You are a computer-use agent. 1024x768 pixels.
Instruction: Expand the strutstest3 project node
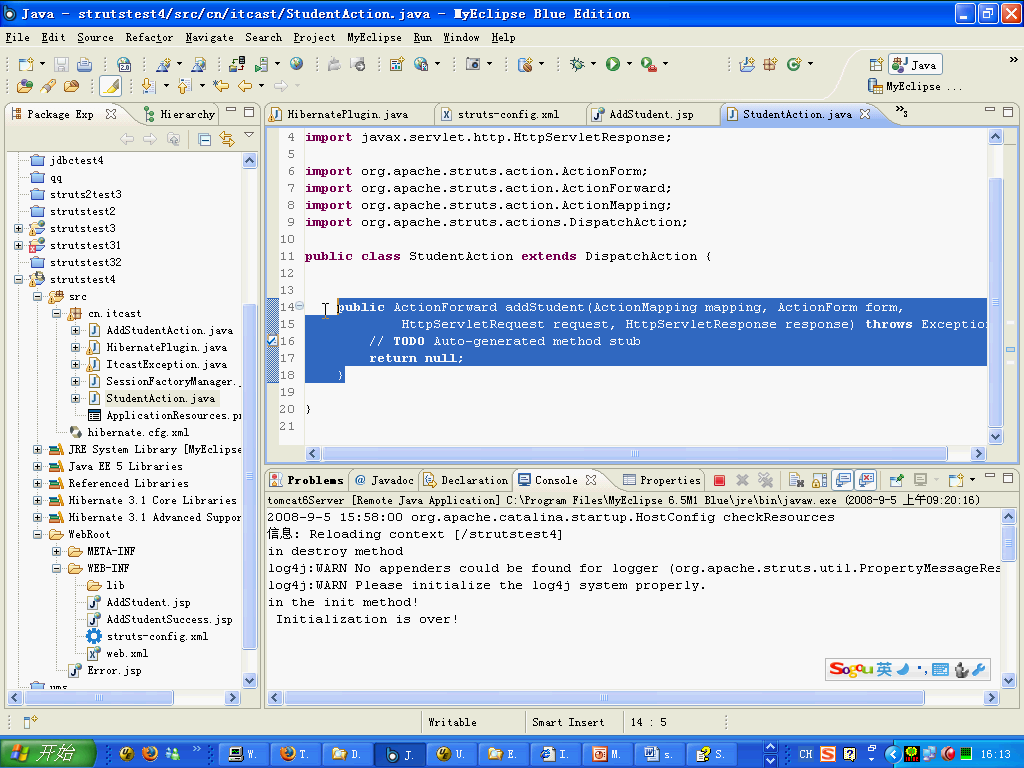pyautogui.click(x=19, y=229)
